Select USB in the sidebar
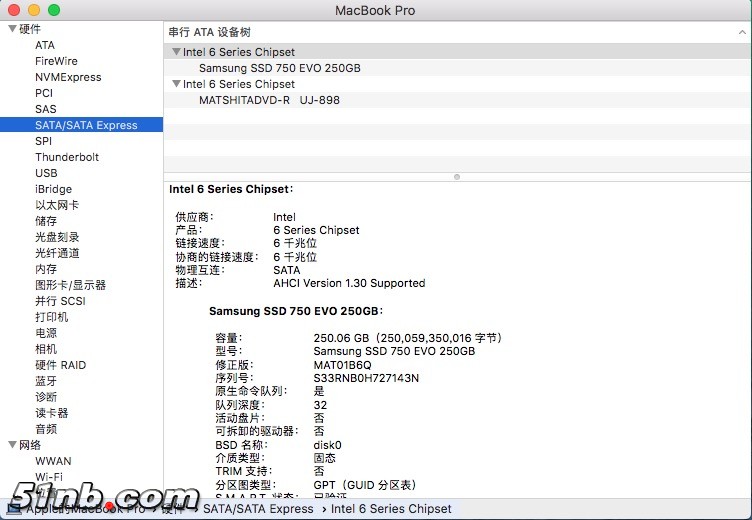 (x=46, y=173)
